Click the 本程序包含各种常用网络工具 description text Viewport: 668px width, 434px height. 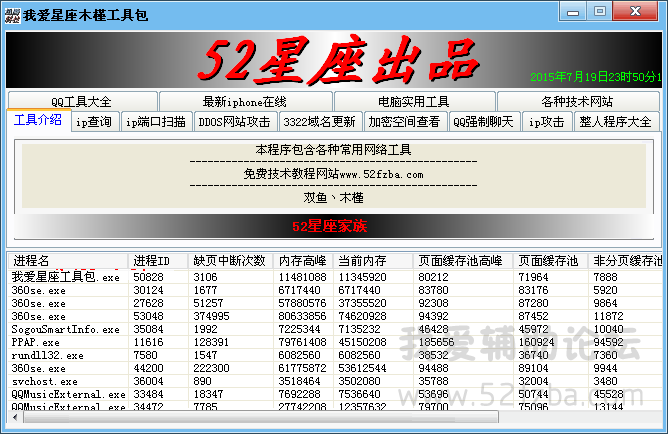(334, 150)
